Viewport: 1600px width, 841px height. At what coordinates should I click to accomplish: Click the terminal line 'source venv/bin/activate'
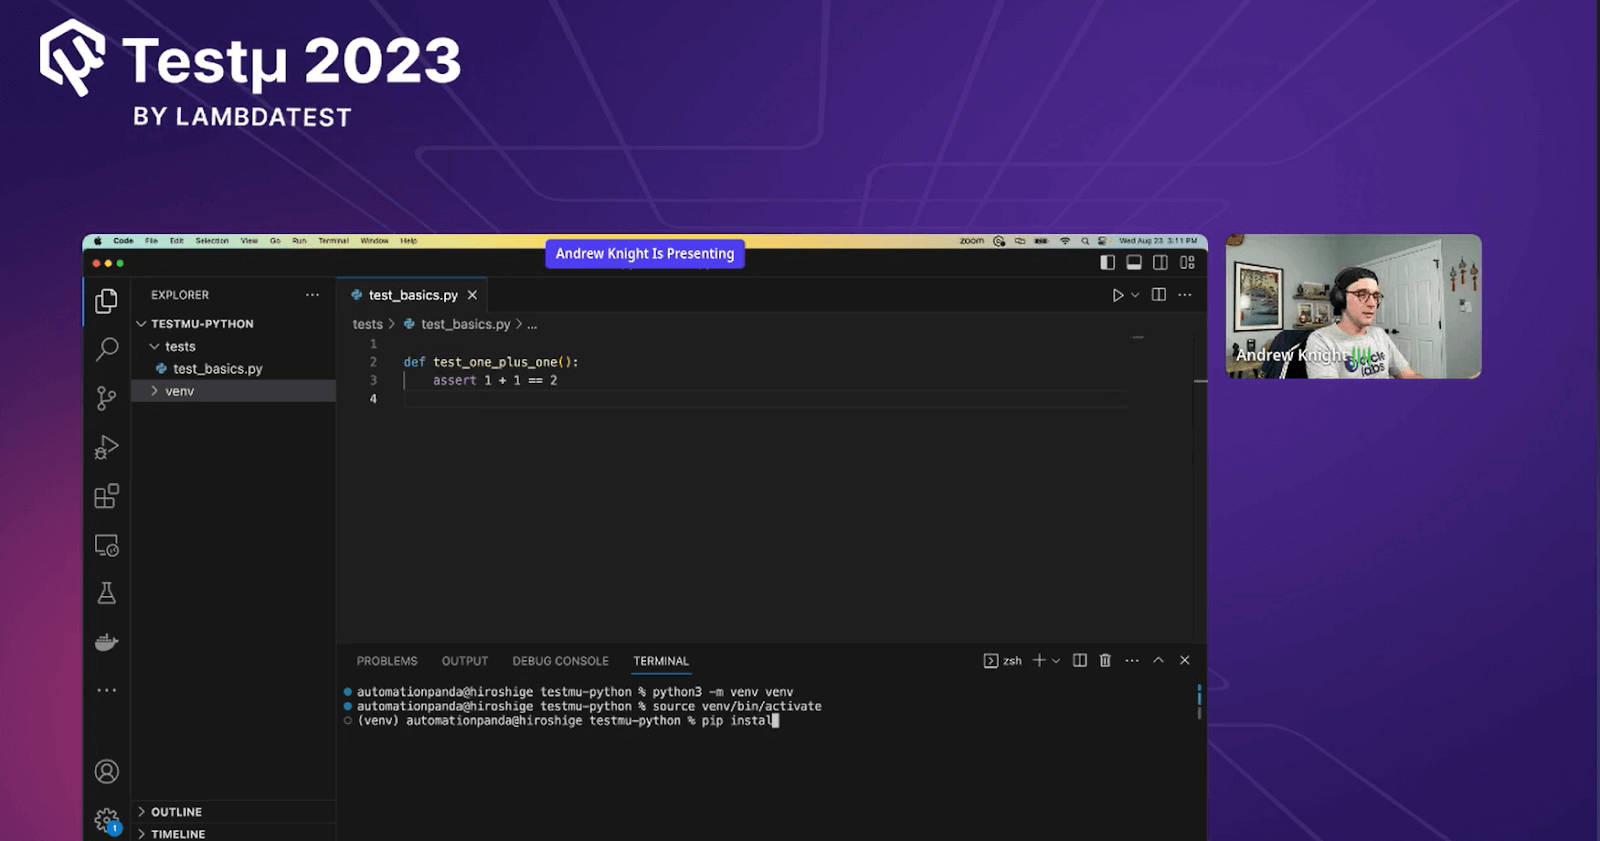pyautogui.click(x=737, y=706)
